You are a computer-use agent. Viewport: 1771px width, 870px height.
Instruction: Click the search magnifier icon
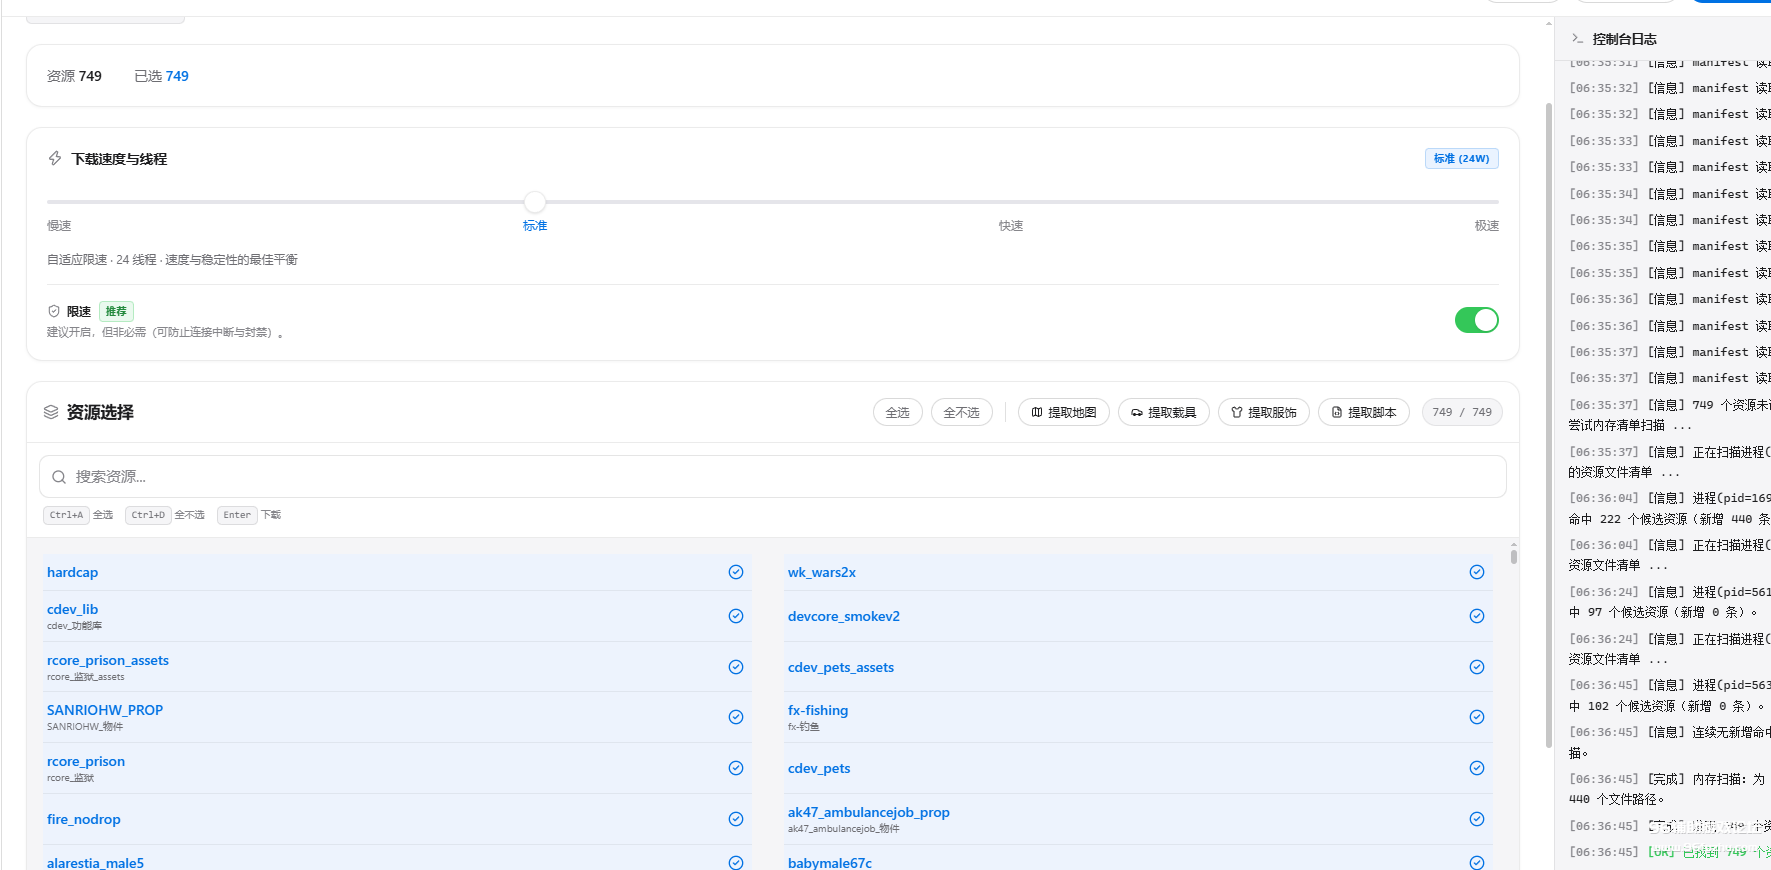pos(59,477)
